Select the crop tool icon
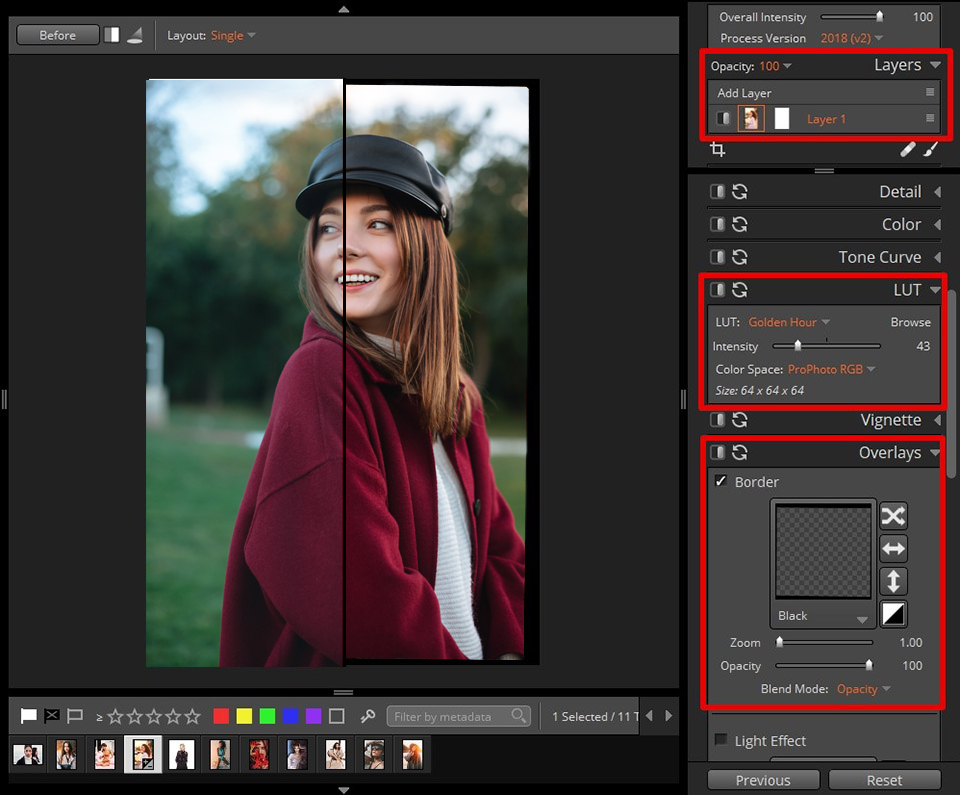This screenshot has width=960, height=795. point(717,150)
